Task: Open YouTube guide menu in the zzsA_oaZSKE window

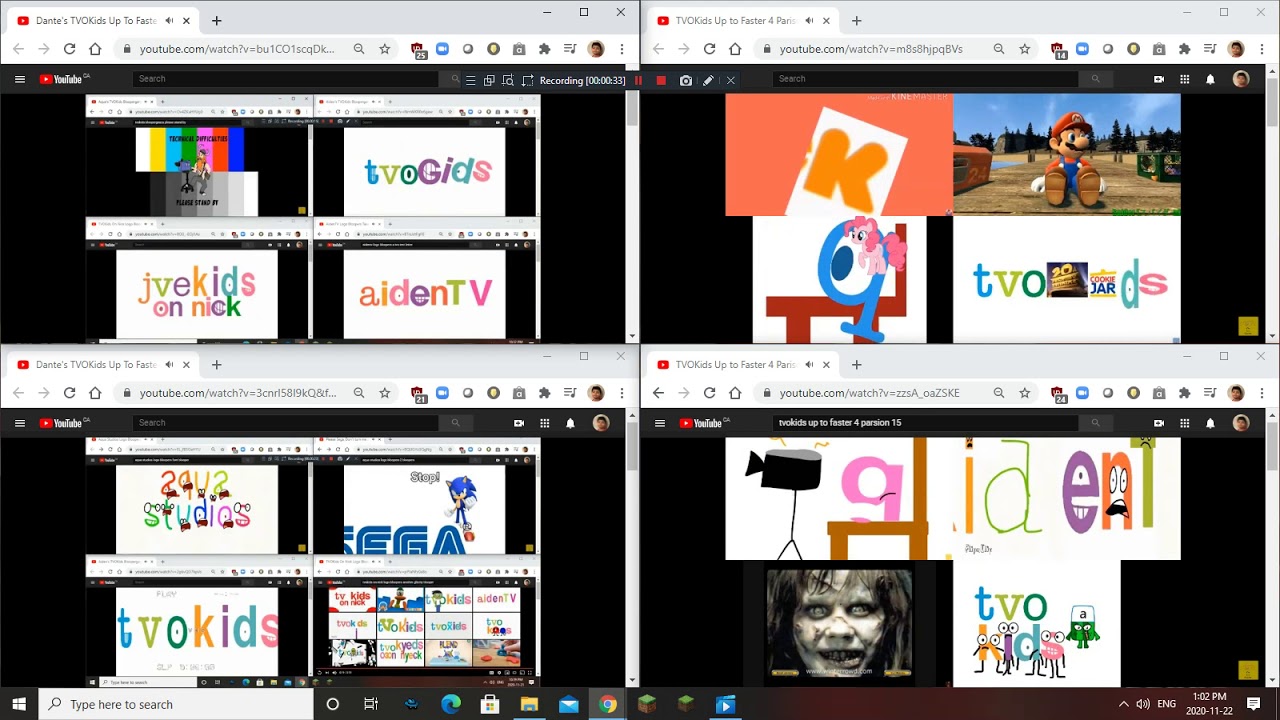Action: click(660, 423)
